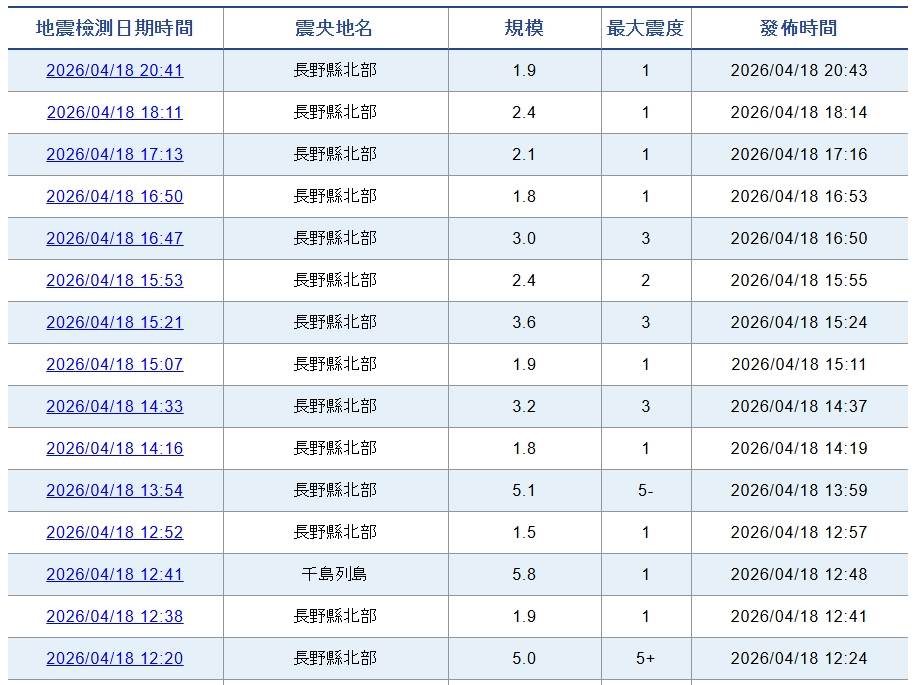Click the 地震檢測日期時間 column header

pyautogui.click(x=115, y=28)
